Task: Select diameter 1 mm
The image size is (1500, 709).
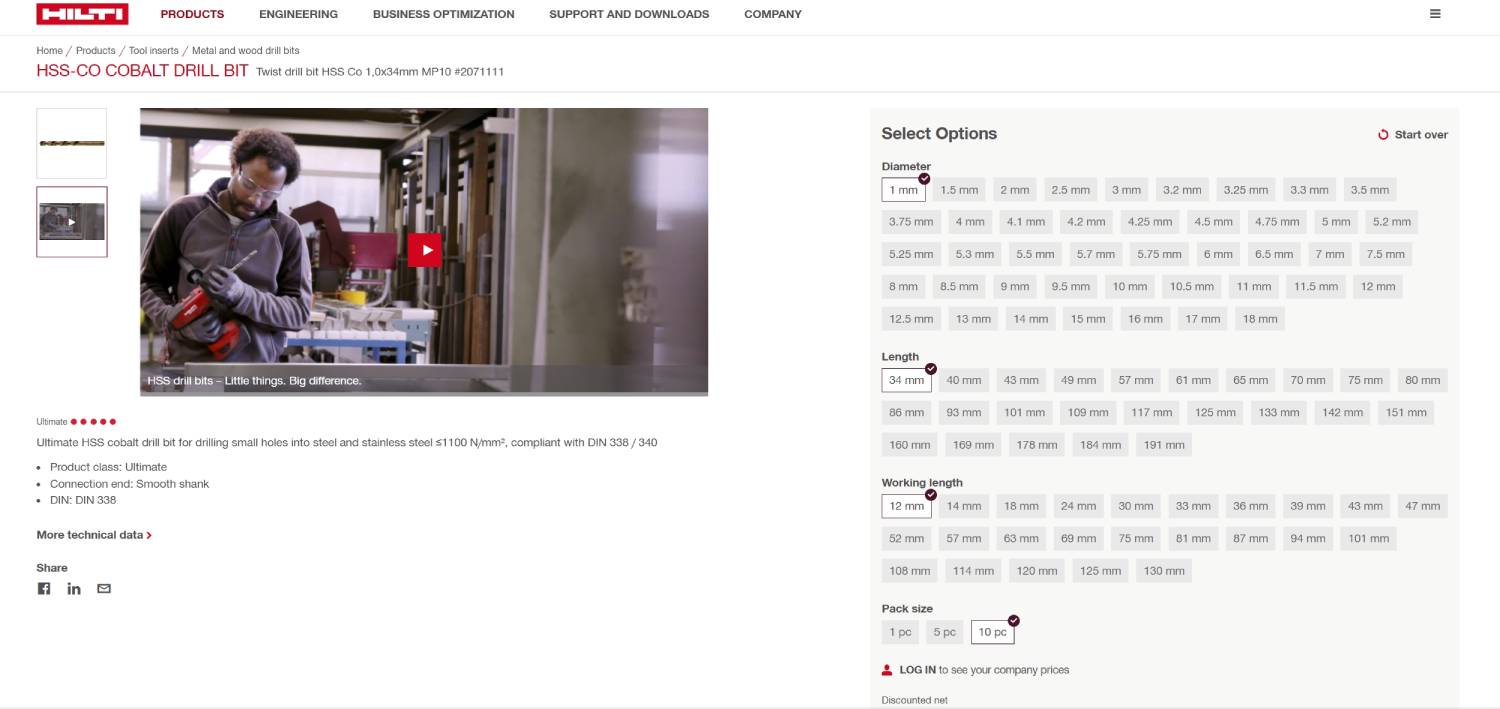Action: tap(904, 190)
